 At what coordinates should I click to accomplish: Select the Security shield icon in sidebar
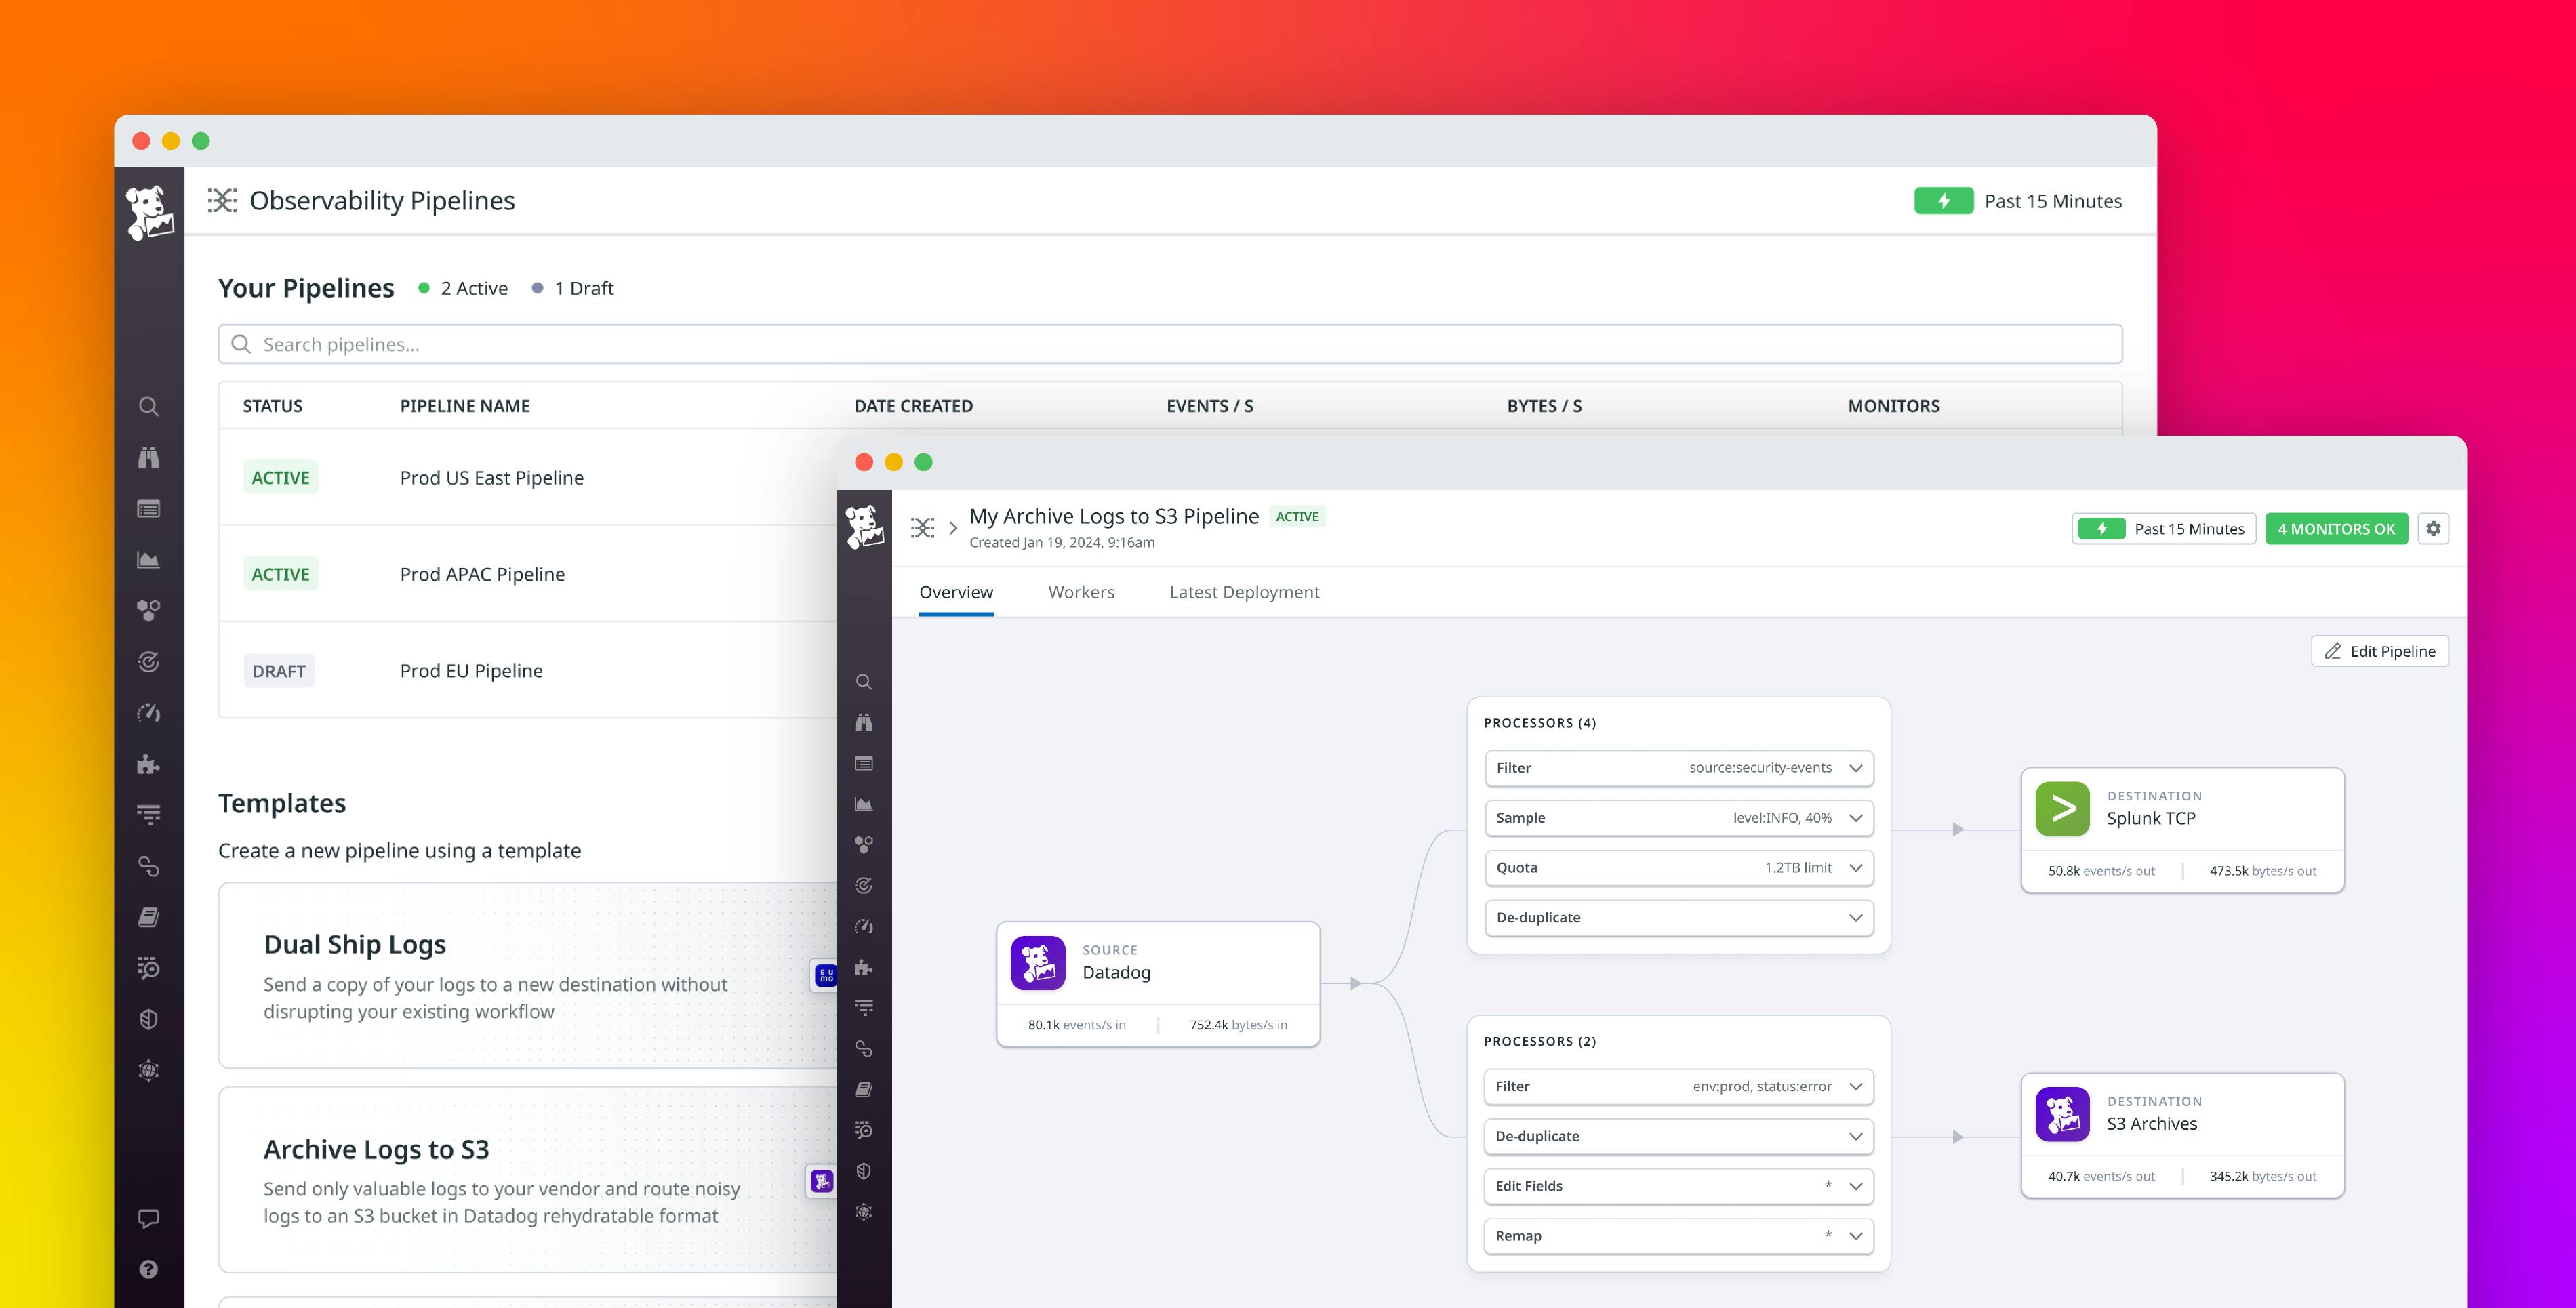tap(149, 1019)
